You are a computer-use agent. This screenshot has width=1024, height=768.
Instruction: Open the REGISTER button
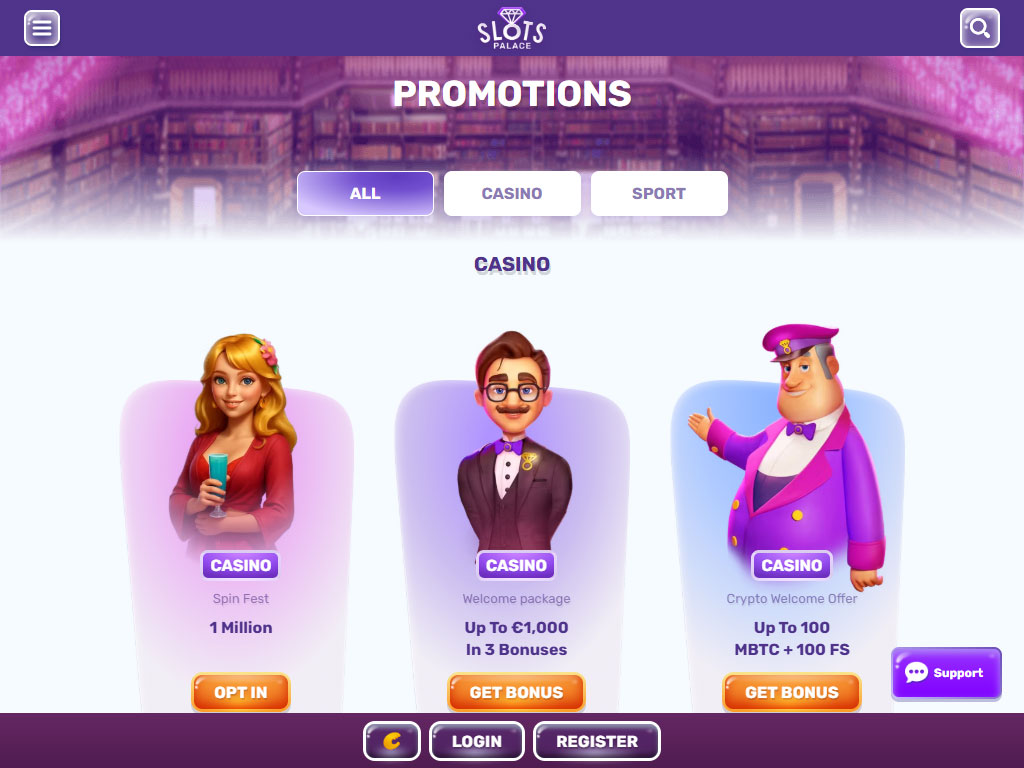(x=597, y=741)
